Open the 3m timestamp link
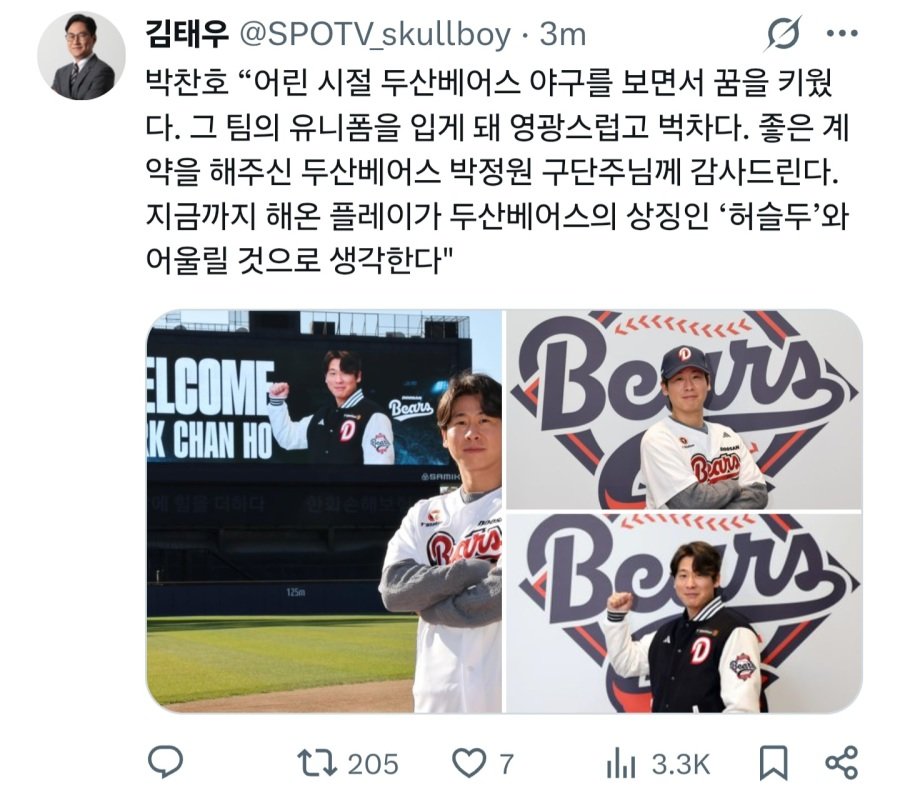The image size is (900, 808). click(x=562, y=35)
